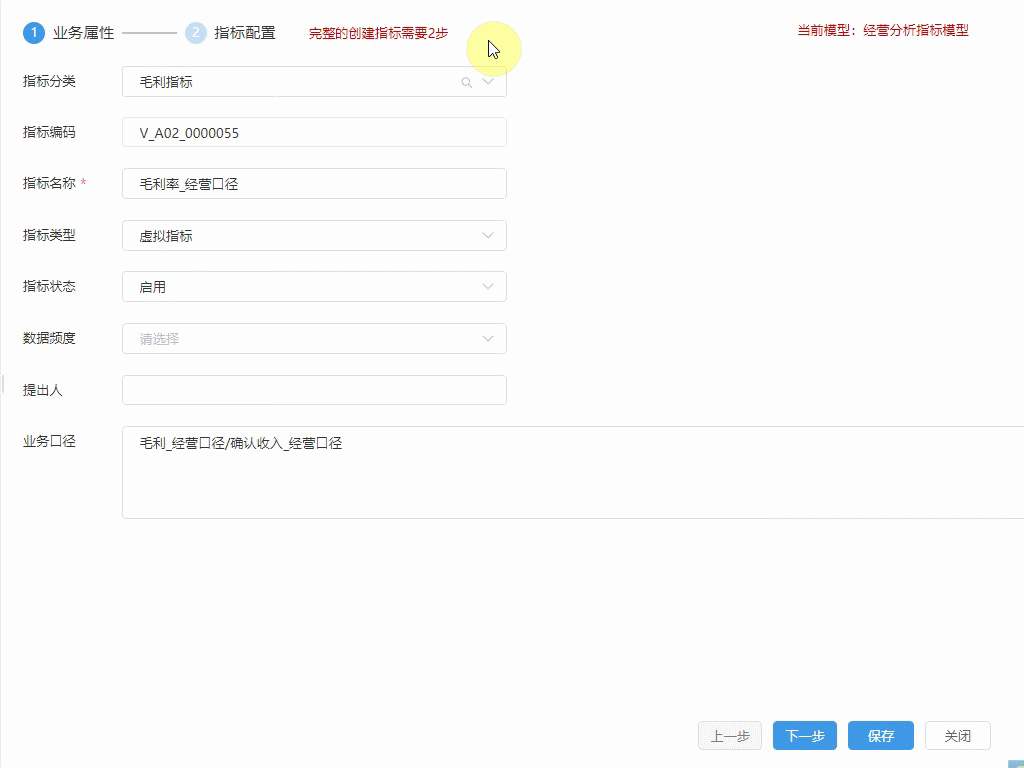This screenshot has width=1024, height=768.
Task: Click the empty 提出人 input field
Action: click(300, 390)
